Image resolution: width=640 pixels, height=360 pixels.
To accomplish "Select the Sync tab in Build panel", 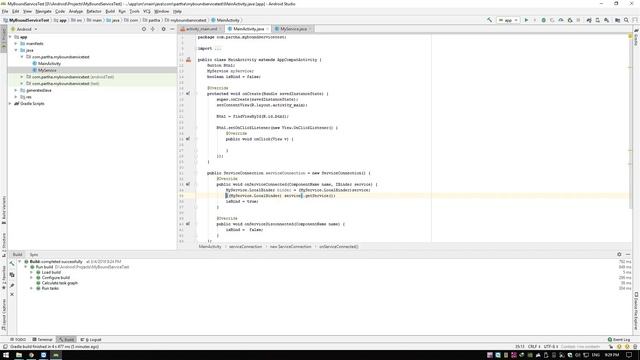I will pos(34,255).
